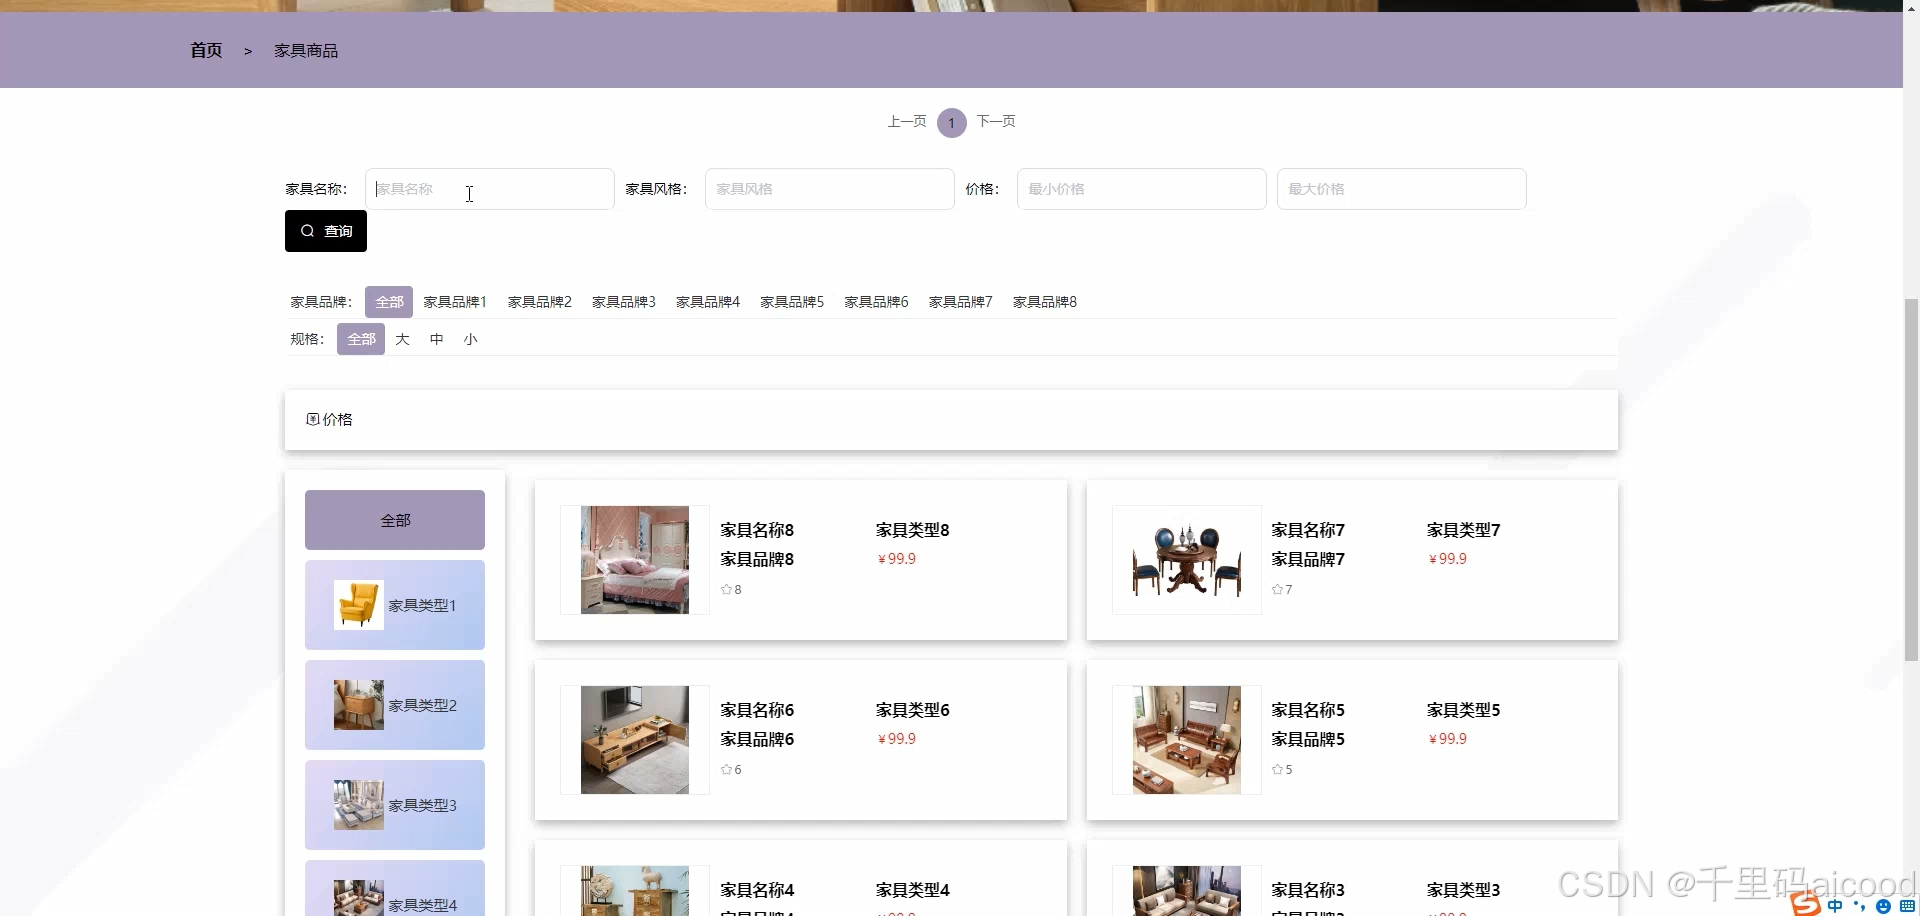This screenshot has height=916, width=1920.
Task: Click the 最大价格 input field
Action: (1402, 189)
